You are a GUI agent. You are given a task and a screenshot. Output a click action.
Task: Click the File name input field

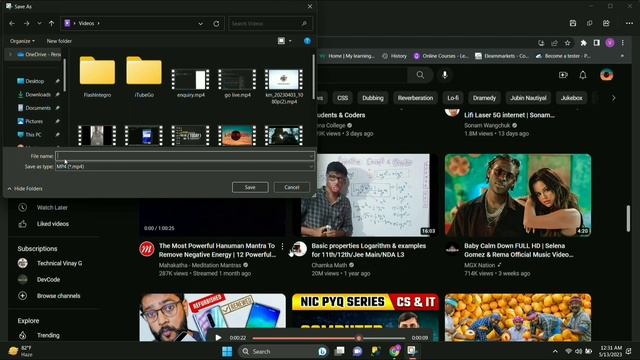185,156
